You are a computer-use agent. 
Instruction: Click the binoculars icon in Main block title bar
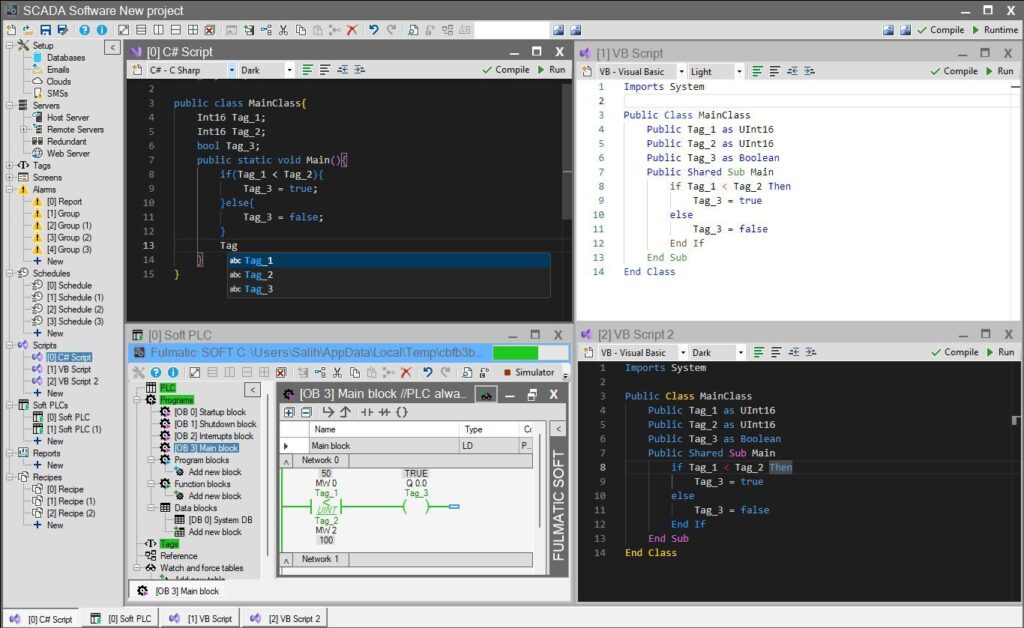[x=485, y=395]
